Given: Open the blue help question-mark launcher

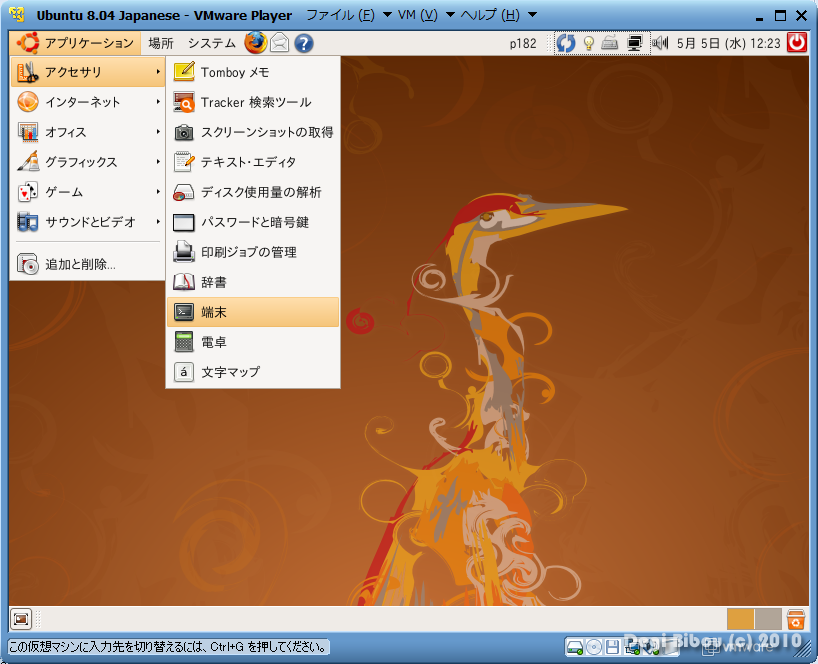Looking at the screenshot, I should 304,43.
